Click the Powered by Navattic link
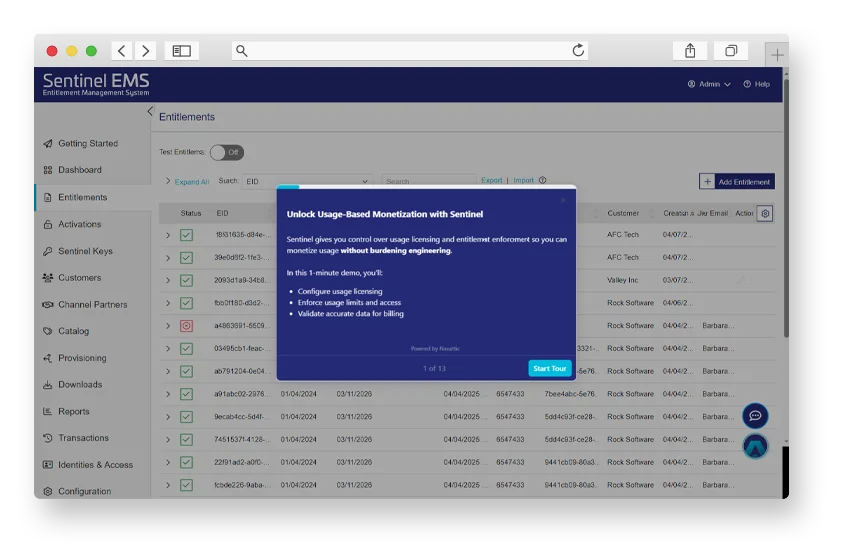This screenshot has width=850, height=550. click(x=435, y=349)
